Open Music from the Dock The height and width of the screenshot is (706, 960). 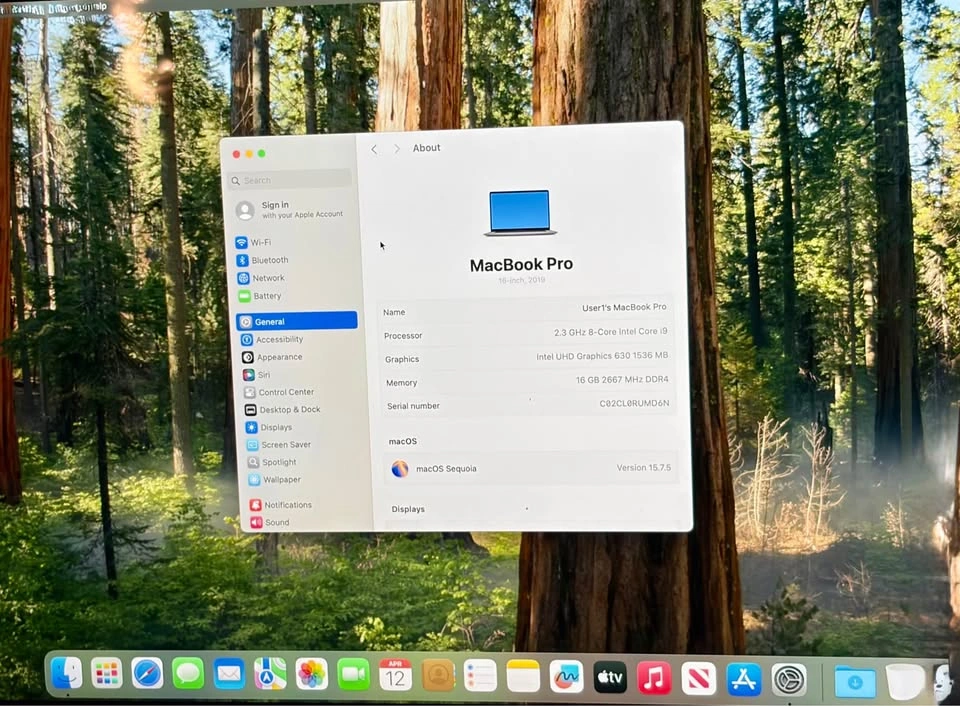pos(654,678)
